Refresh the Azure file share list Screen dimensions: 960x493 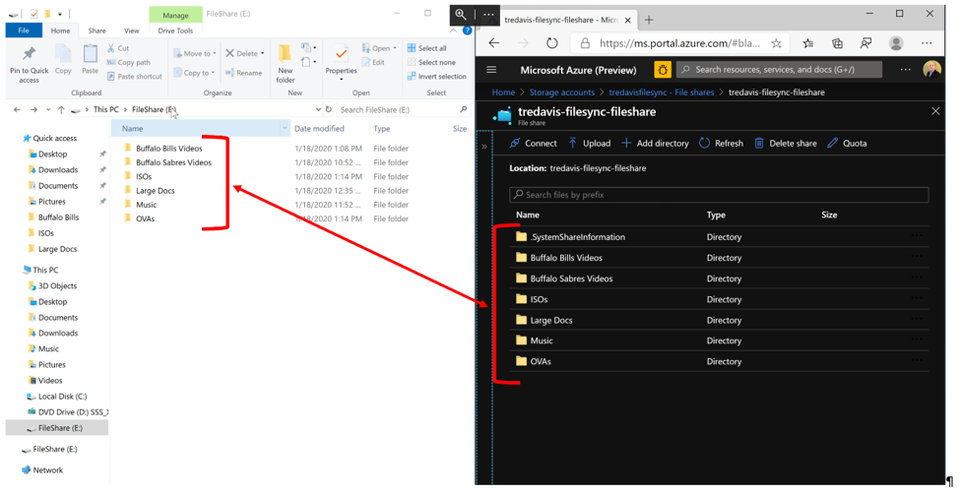click(721, 143)
